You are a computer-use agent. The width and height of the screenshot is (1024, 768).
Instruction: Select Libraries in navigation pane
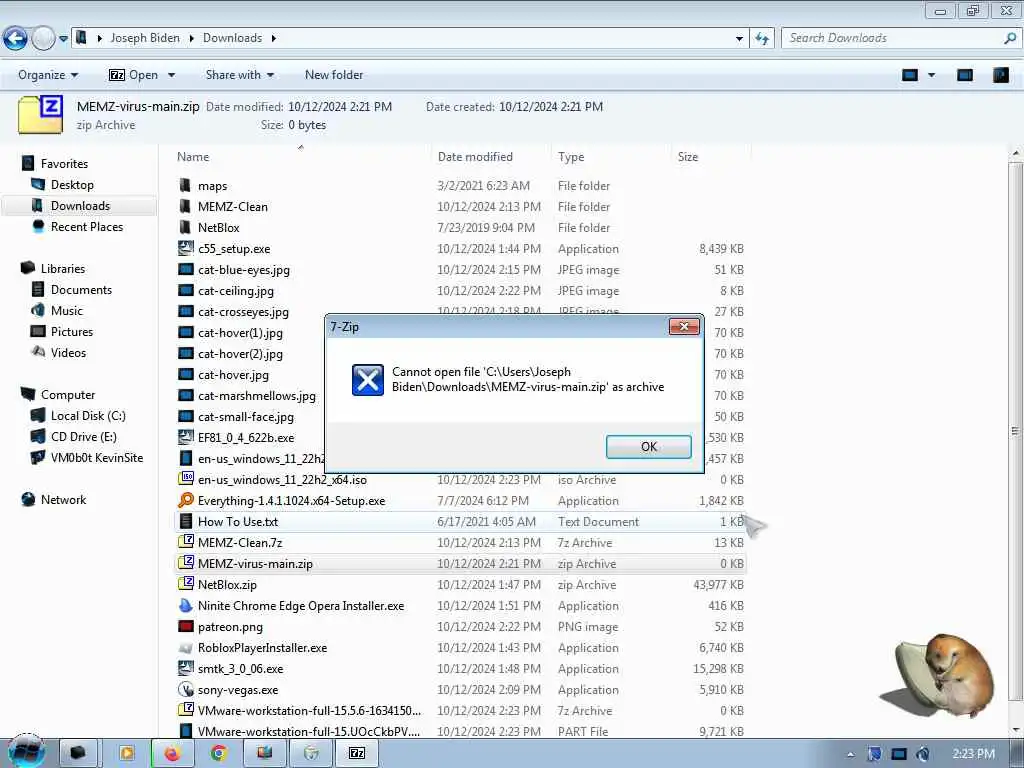[63, 268]
